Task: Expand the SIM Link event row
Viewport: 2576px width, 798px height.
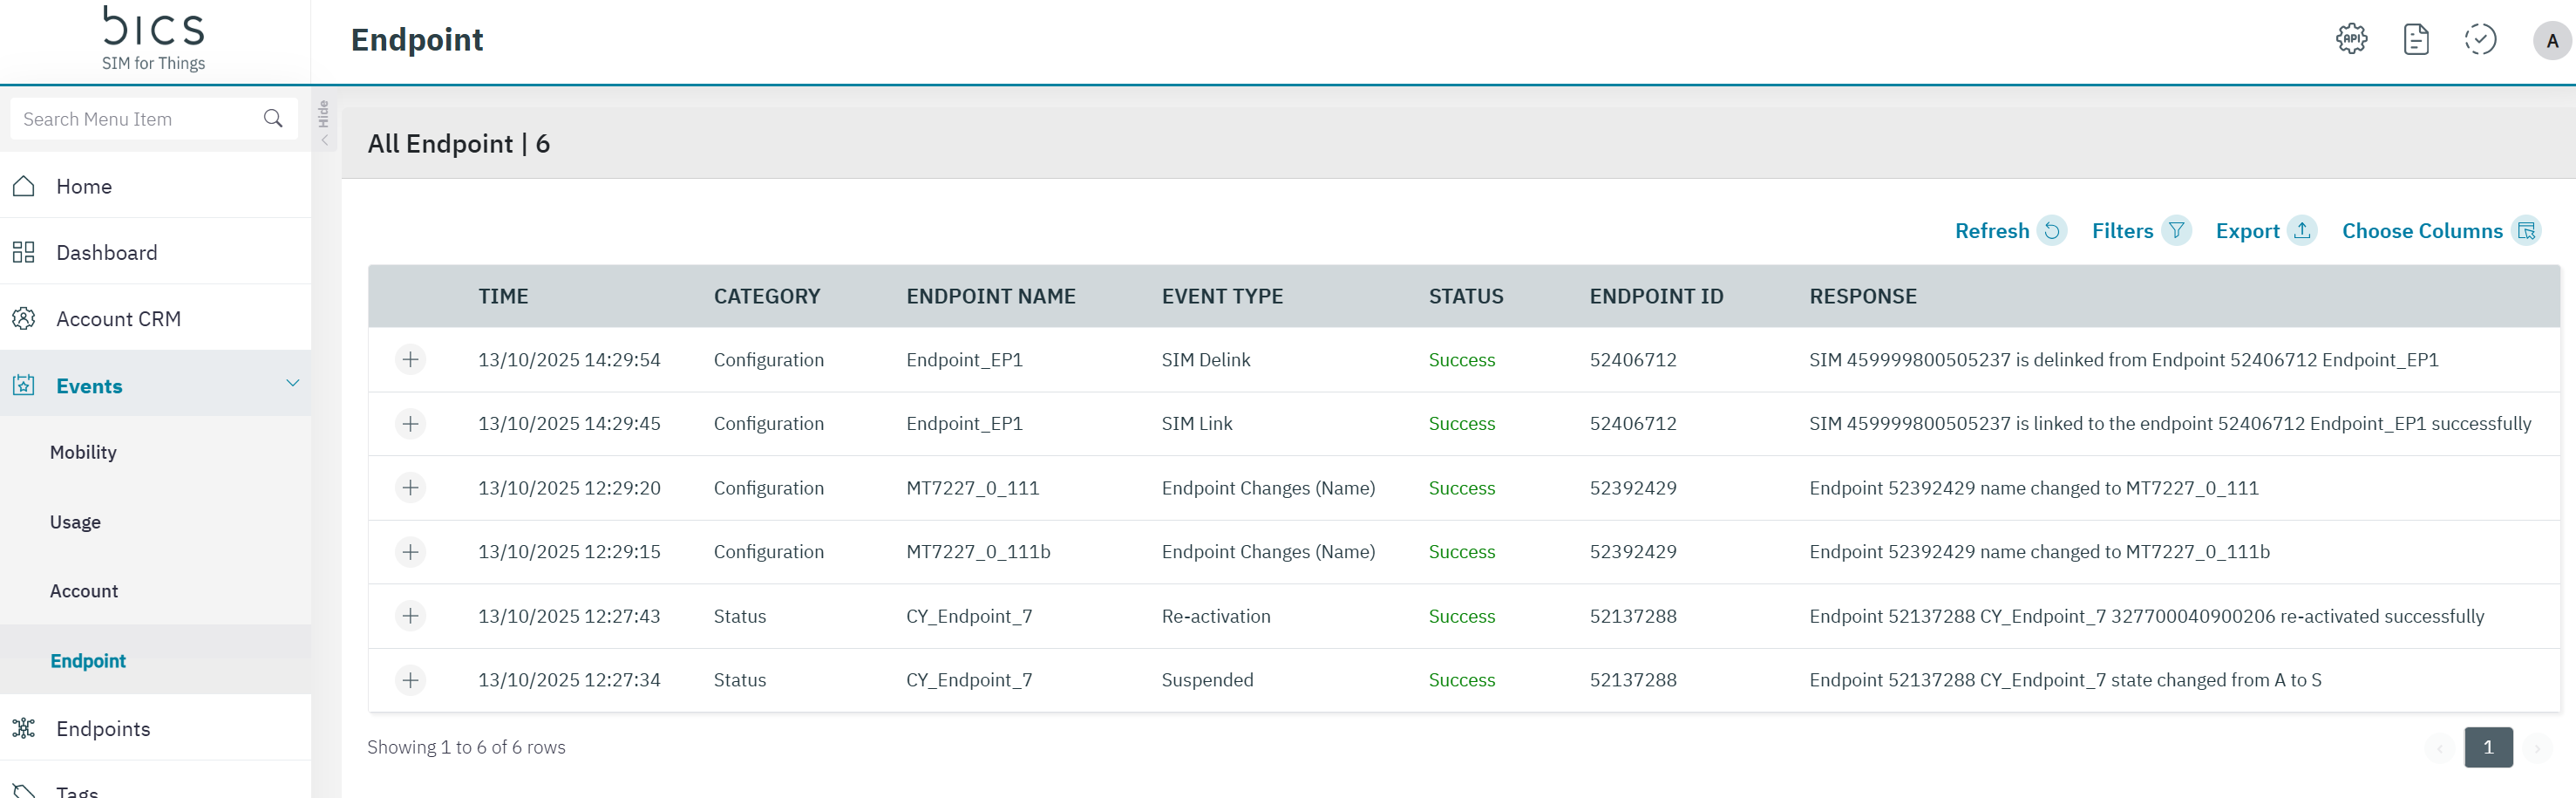Action: pos(410,424)
